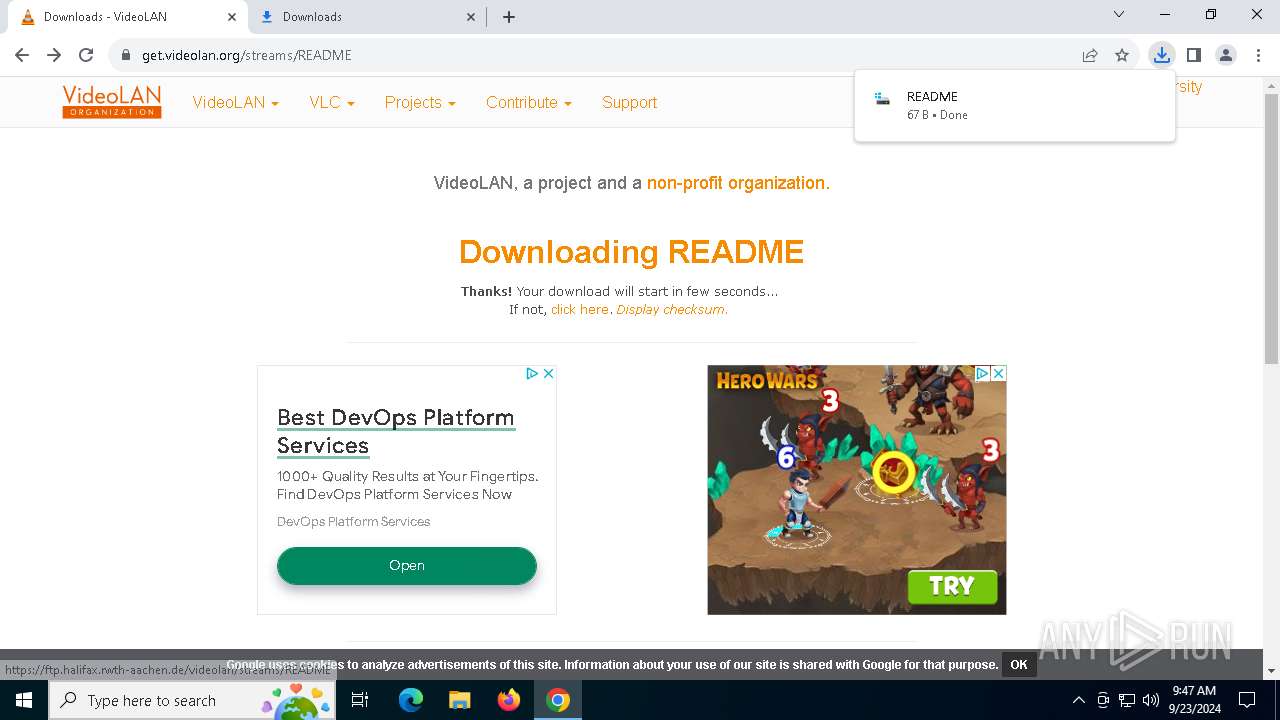Screen dimensions: 1280x720
Task: Expand Contribute dropdown menu
Action: pos(528,102)
